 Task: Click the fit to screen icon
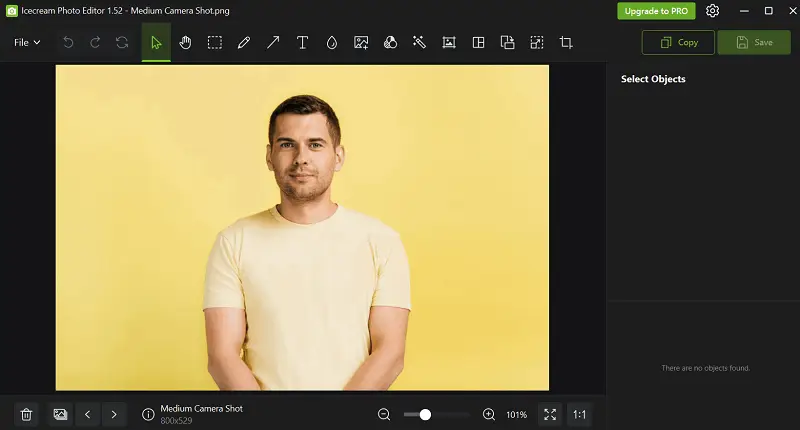tap(550, 414)
